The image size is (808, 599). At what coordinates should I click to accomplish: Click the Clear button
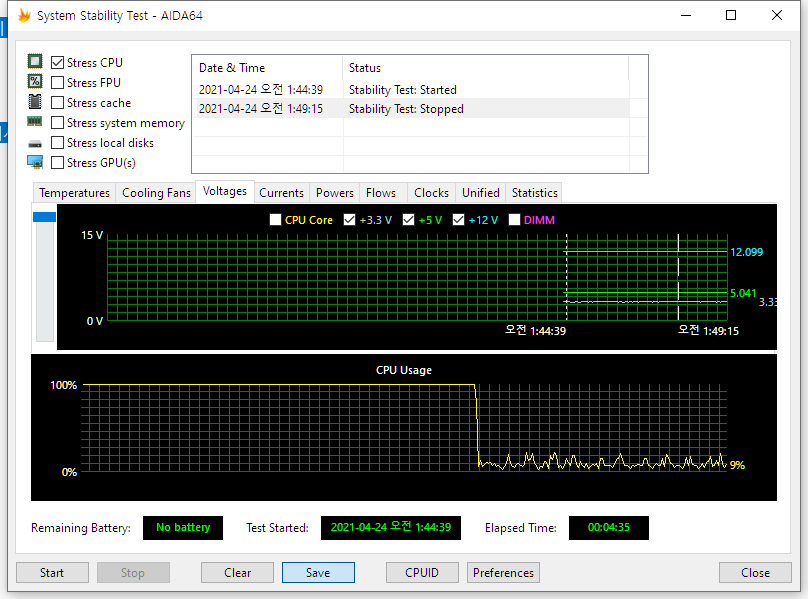[237, 573]
